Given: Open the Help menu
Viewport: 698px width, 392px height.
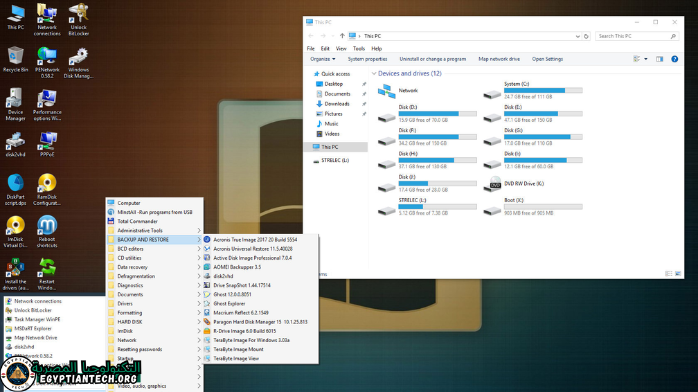Looking at the screenshot, I should (x=377, y=48).
